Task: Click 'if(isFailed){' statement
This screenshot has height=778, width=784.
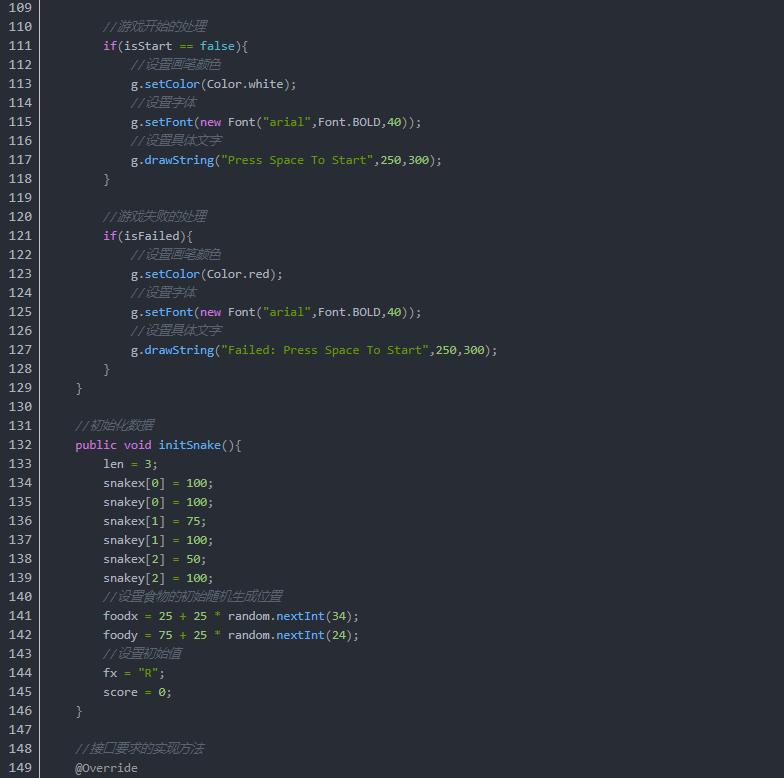Action: tap(148, 236)
